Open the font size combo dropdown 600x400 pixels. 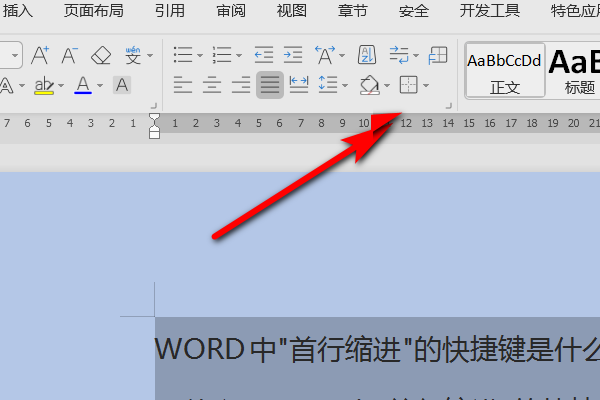[x=15, y=56]
